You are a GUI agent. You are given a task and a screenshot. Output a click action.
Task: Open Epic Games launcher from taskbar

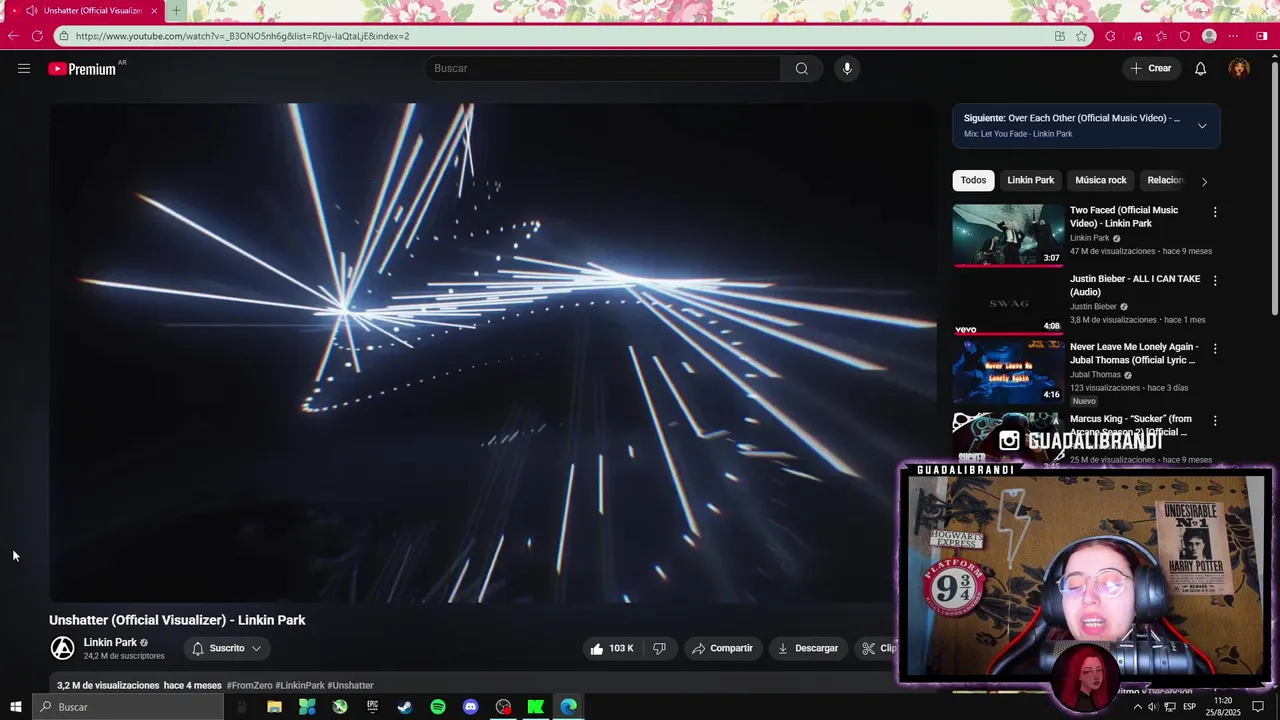[x=372, y=707]
